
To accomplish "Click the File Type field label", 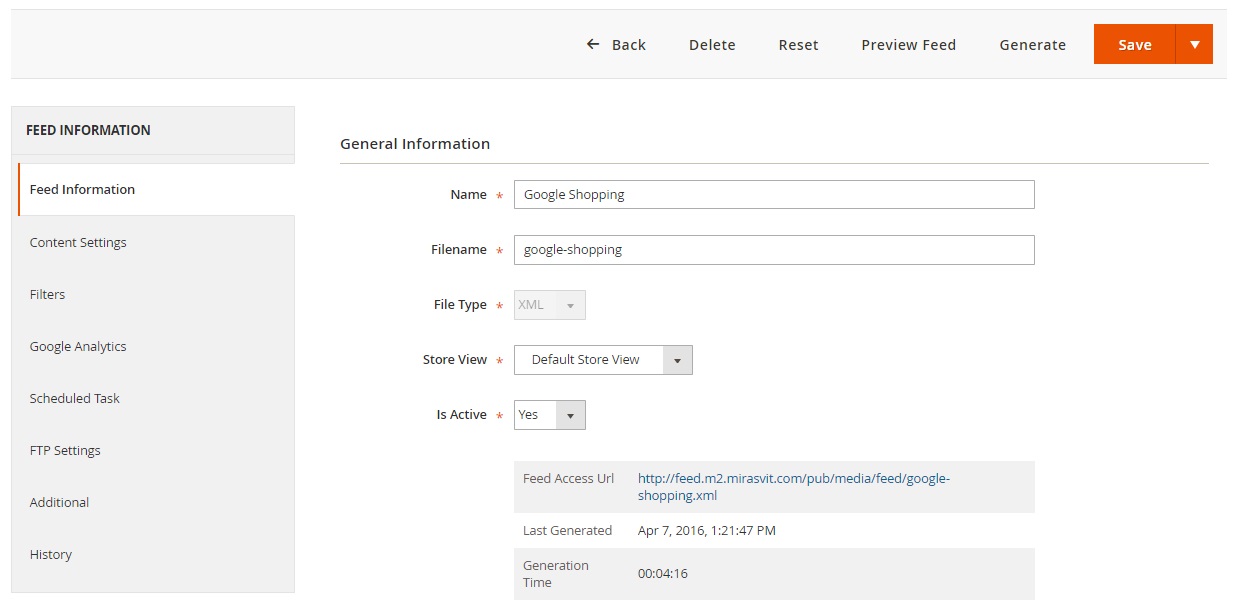I will point(460,305).
